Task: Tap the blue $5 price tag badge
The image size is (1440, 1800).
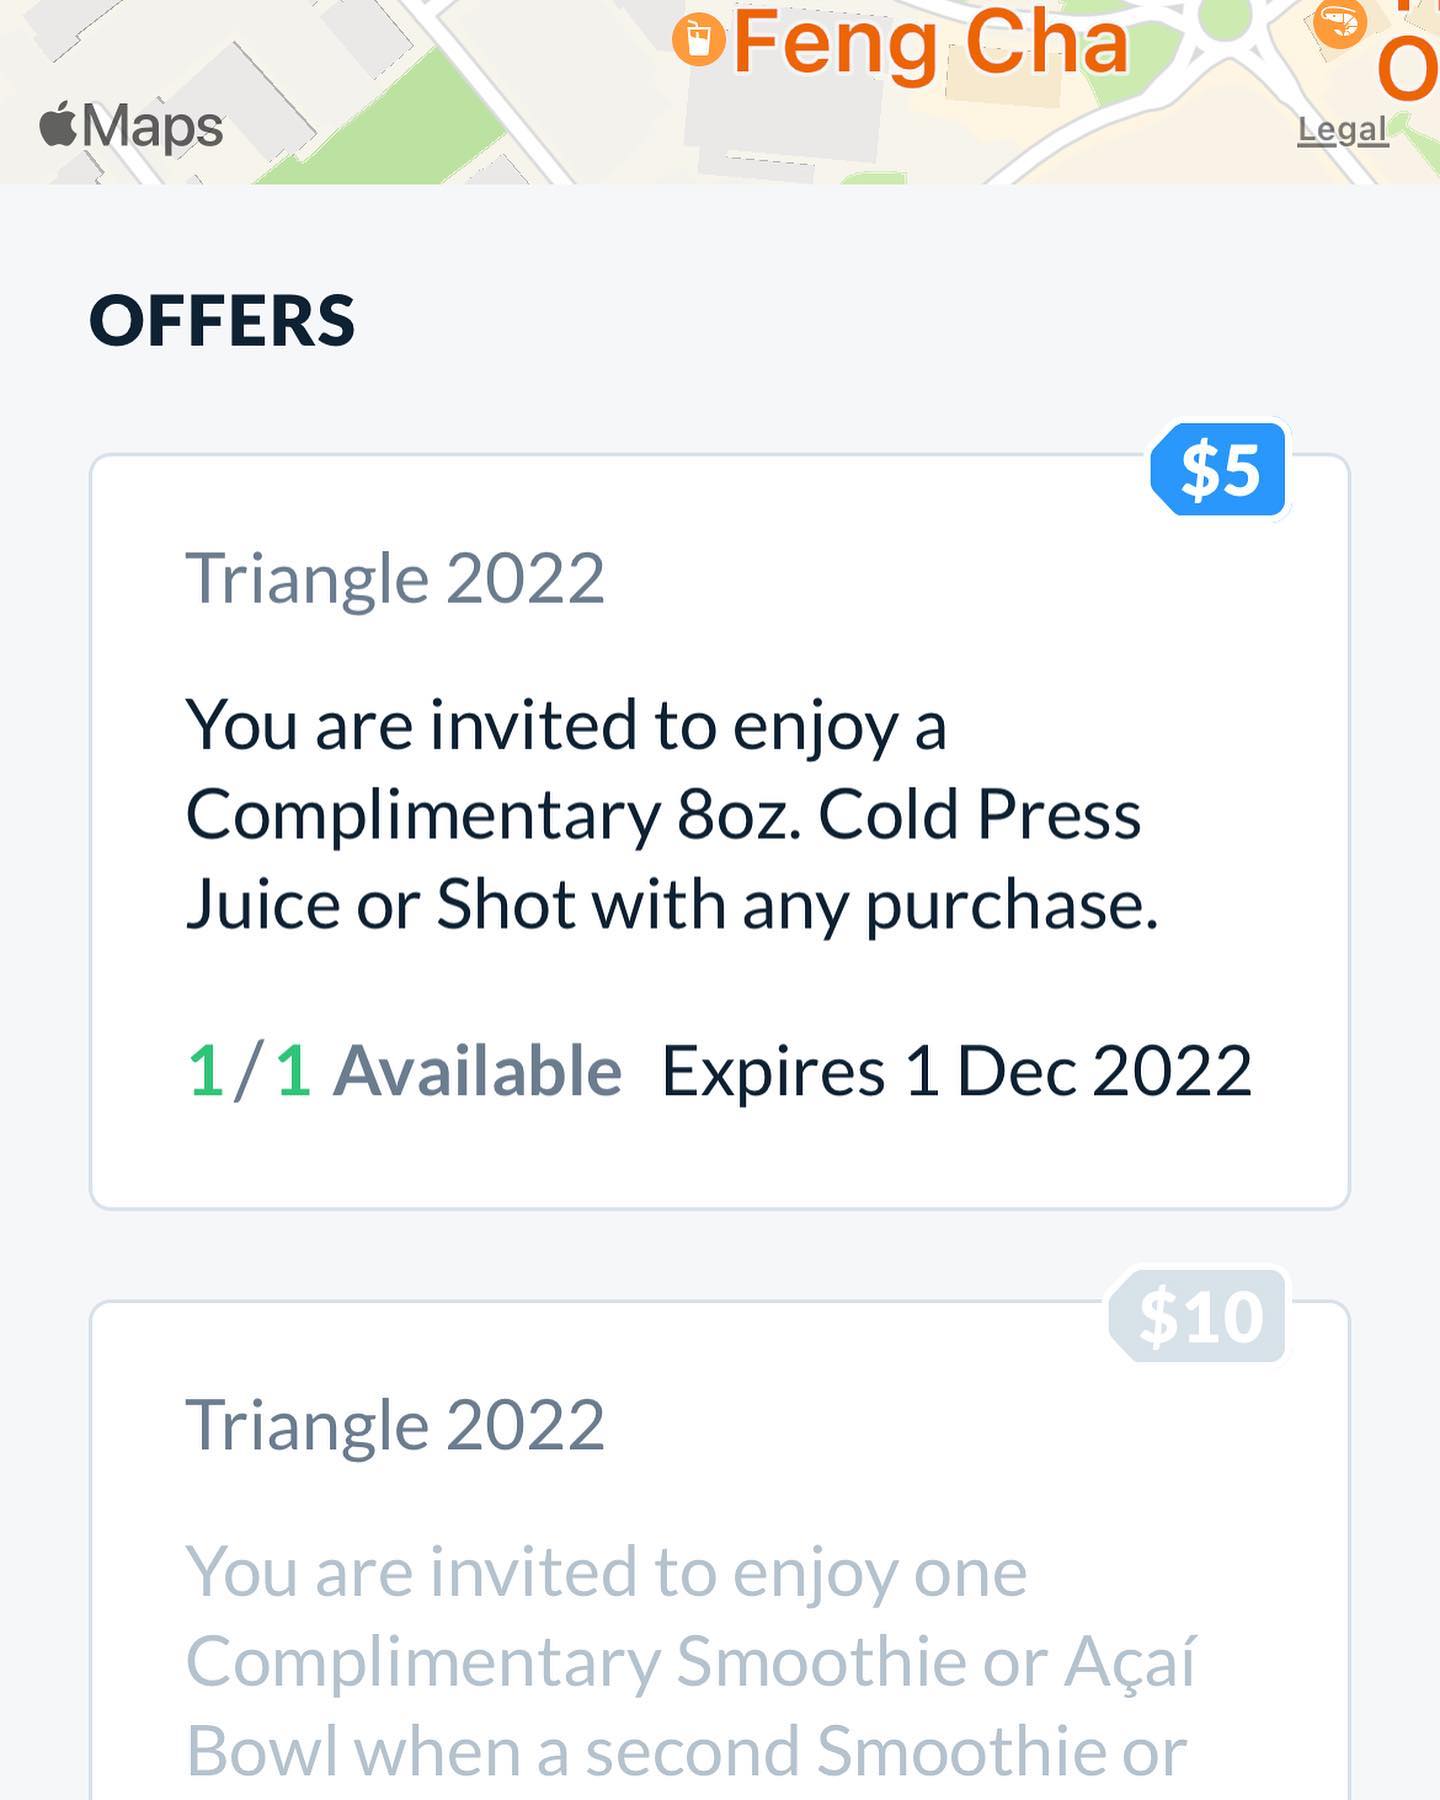Action: (1219, 470)
